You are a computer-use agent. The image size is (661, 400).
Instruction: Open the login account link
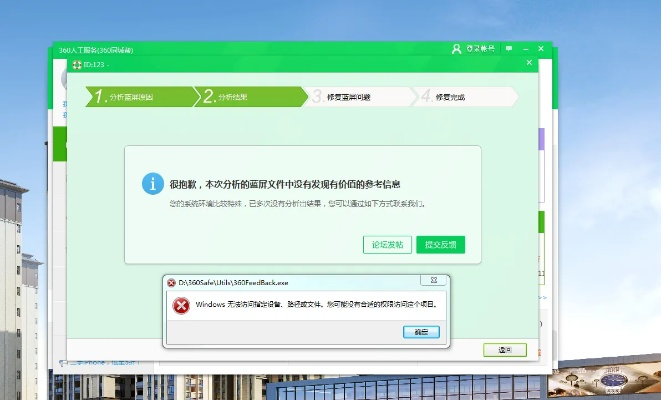pyautogui.click(x=478, y=48)
